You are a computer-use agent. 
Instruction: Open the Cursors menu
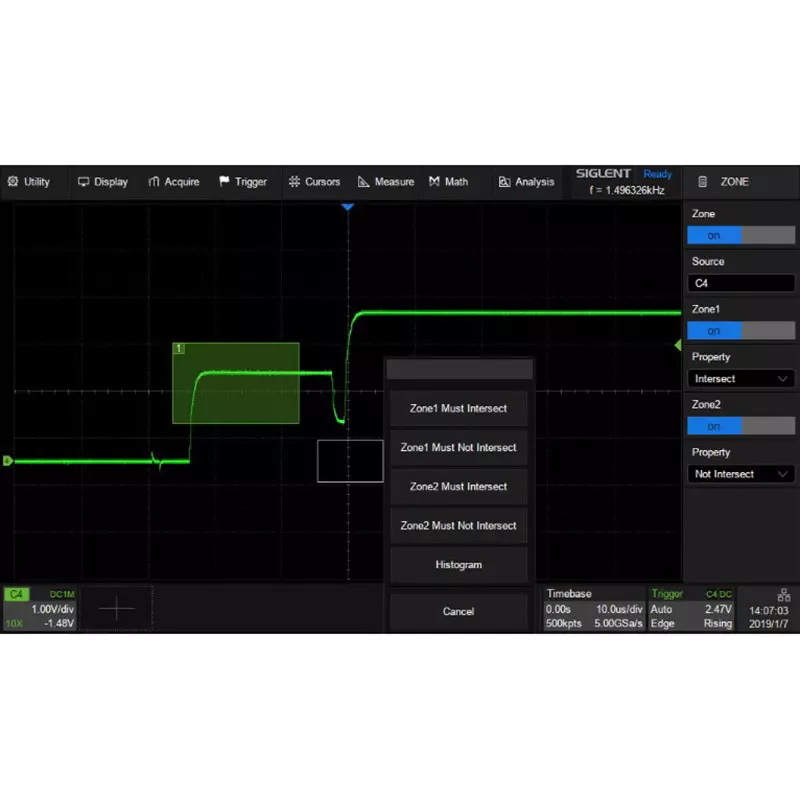[314, 182]
